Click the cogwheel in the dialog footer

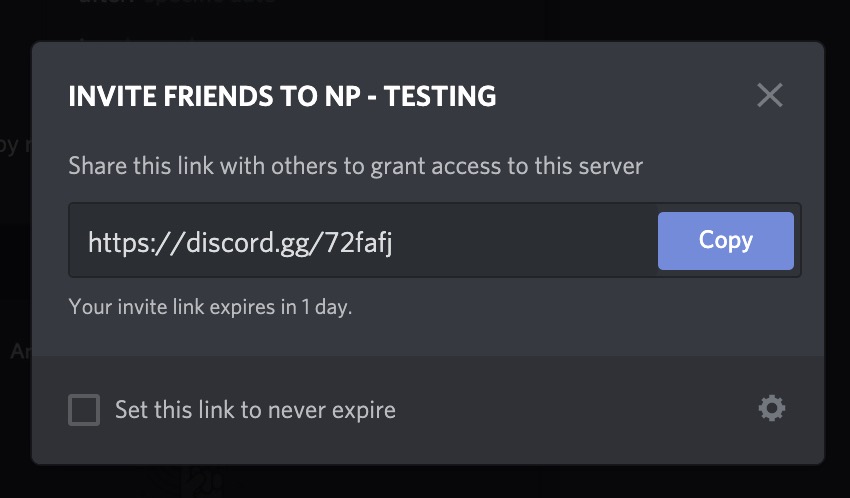[772, 408]
